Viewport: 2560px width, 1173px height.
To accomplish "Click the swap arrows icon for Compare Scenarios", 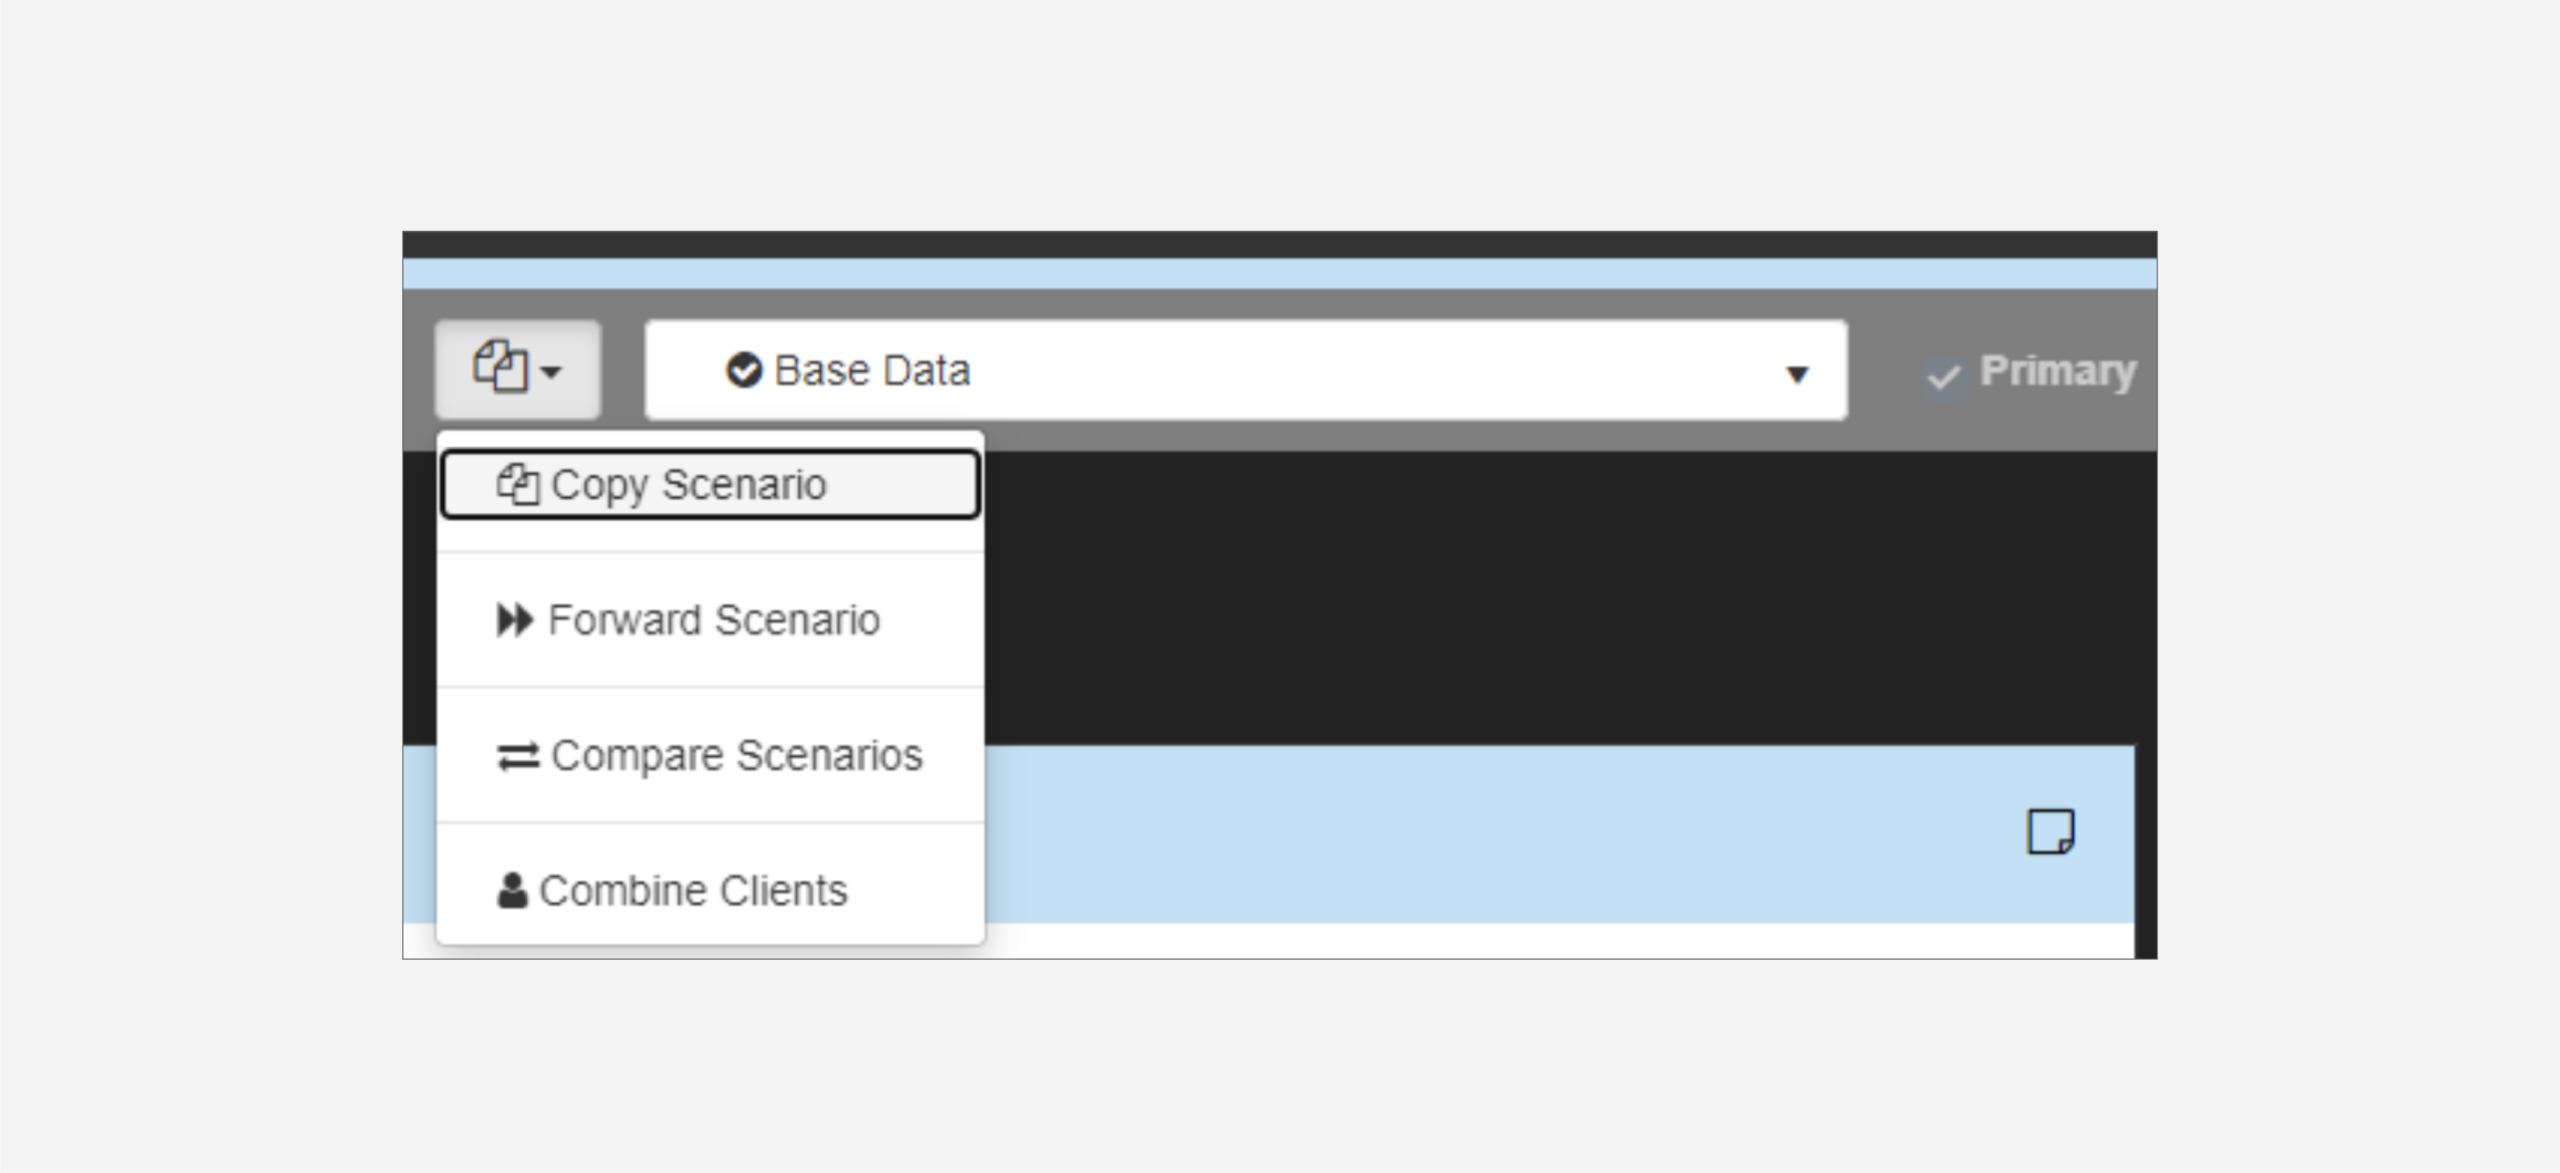I will [x=518, y=756].
